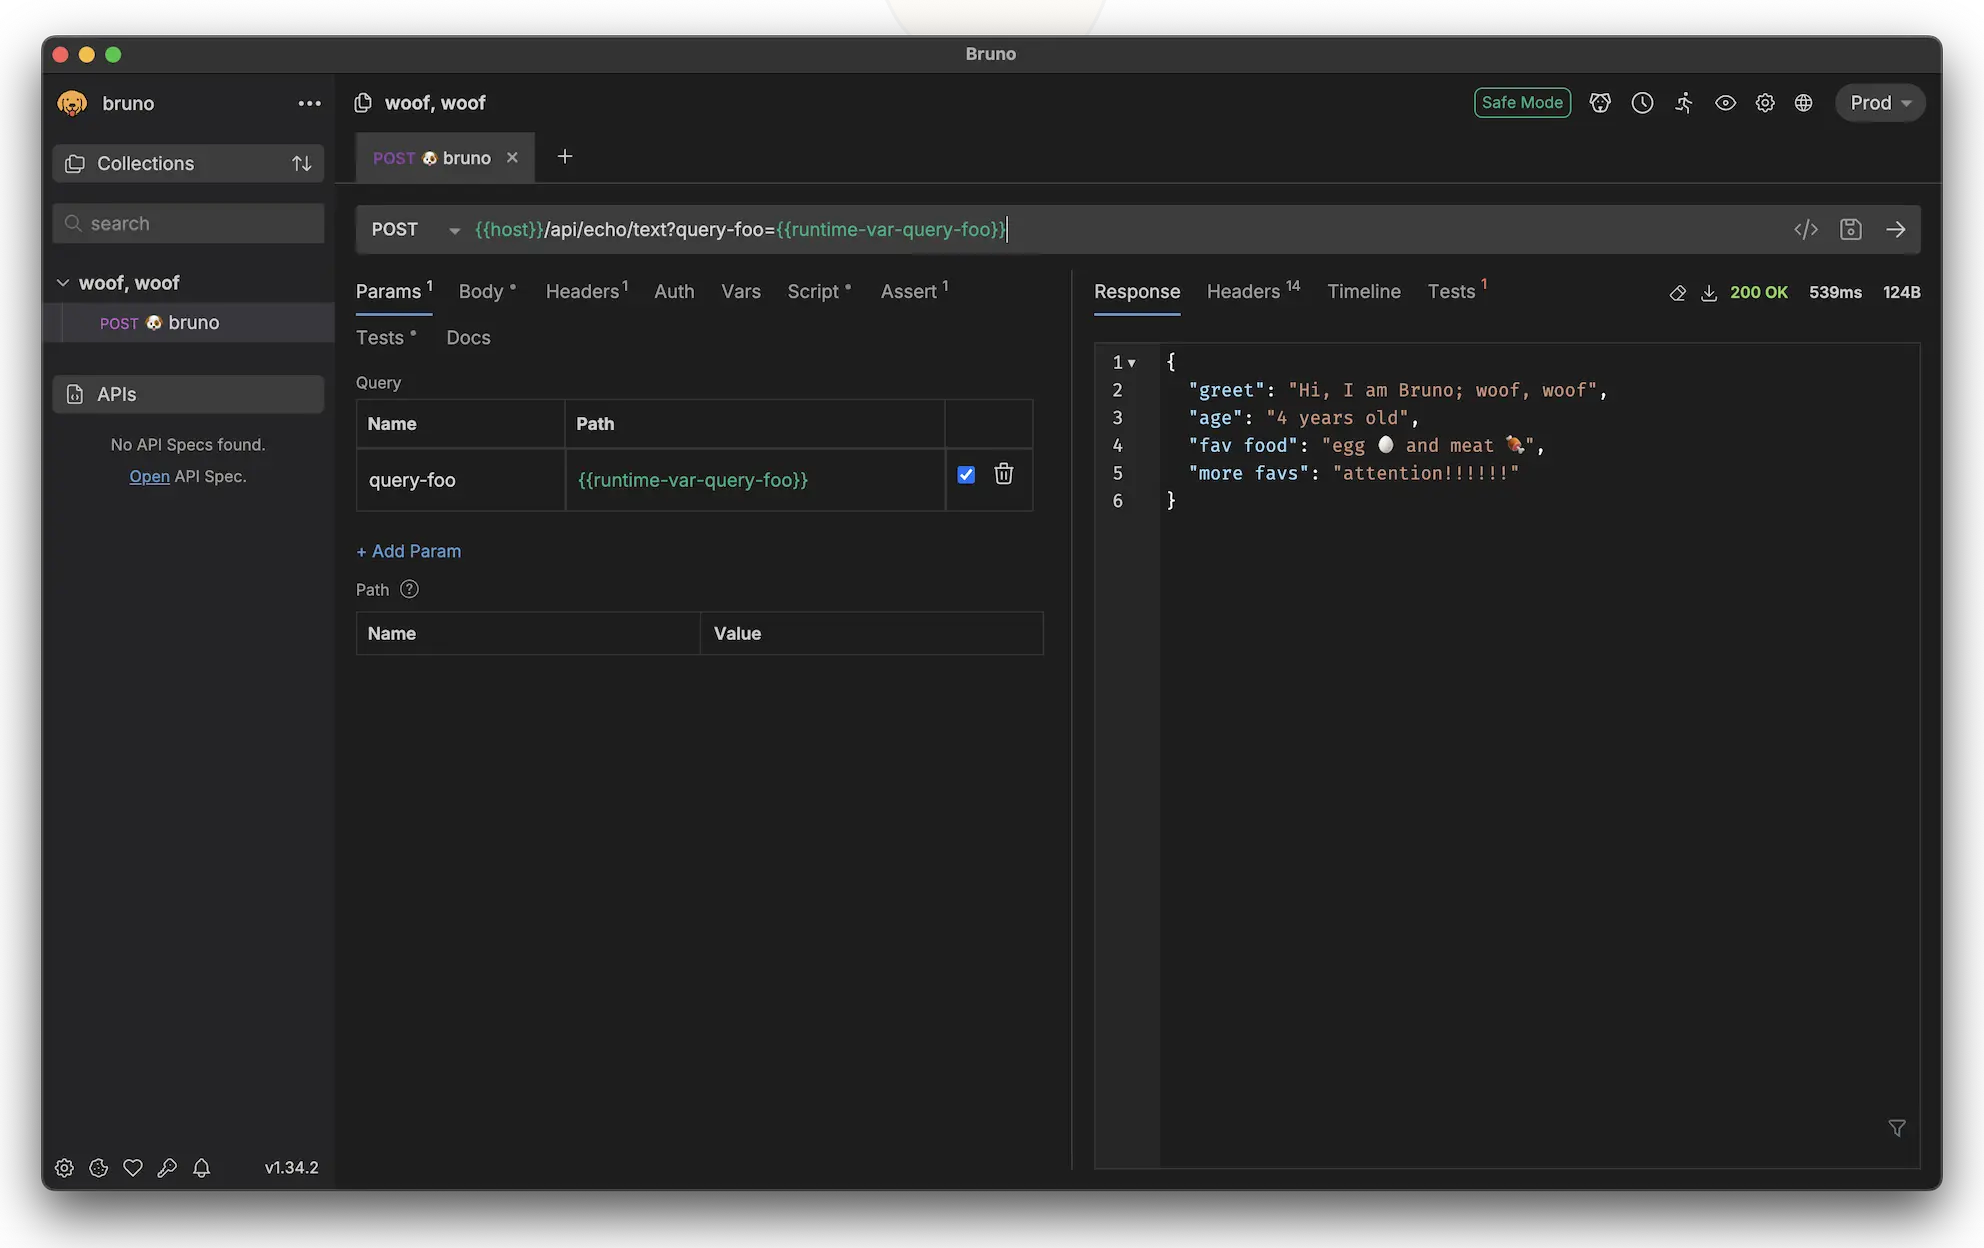The width and height of the screenshot is (1984, 1248).
Task: Click the Open API Spec link
Action: click(x=149, y=477)
